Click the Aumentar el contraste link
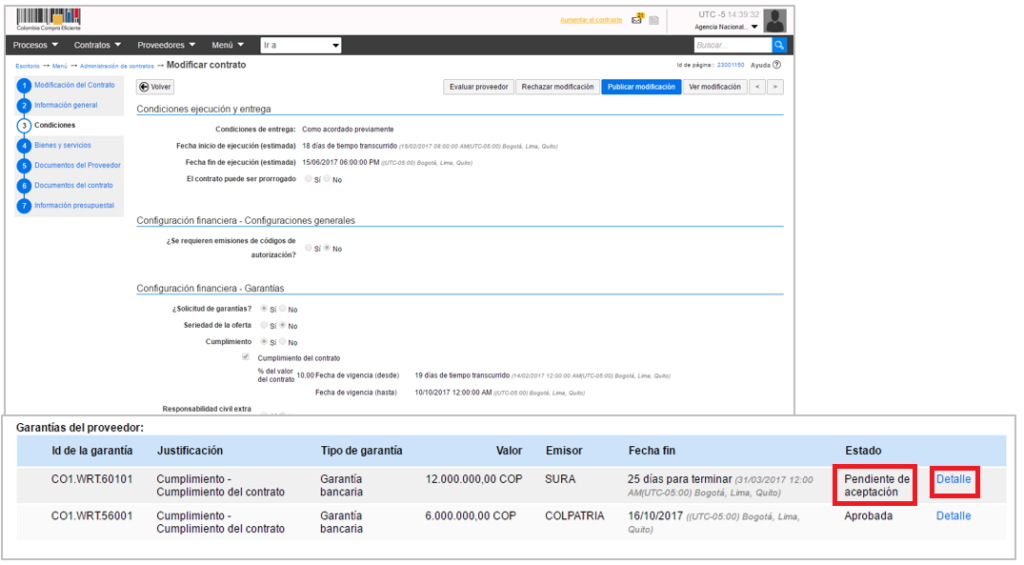 (590, 20)
